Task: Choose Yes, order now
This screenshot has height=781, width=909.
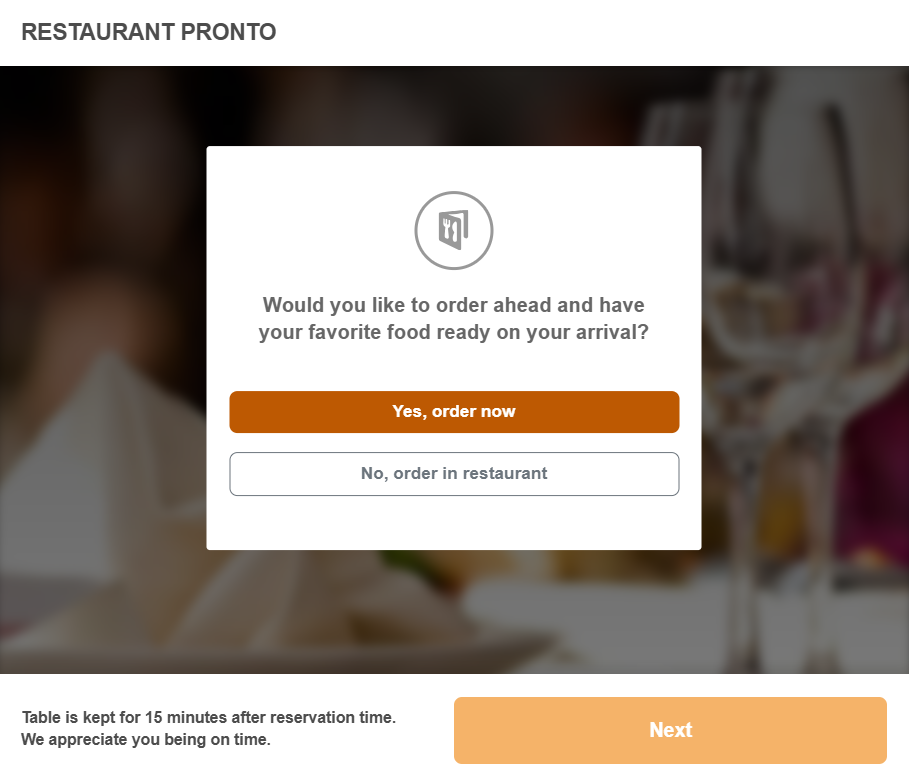Action: pyautogui.click(x=454, y=412)
